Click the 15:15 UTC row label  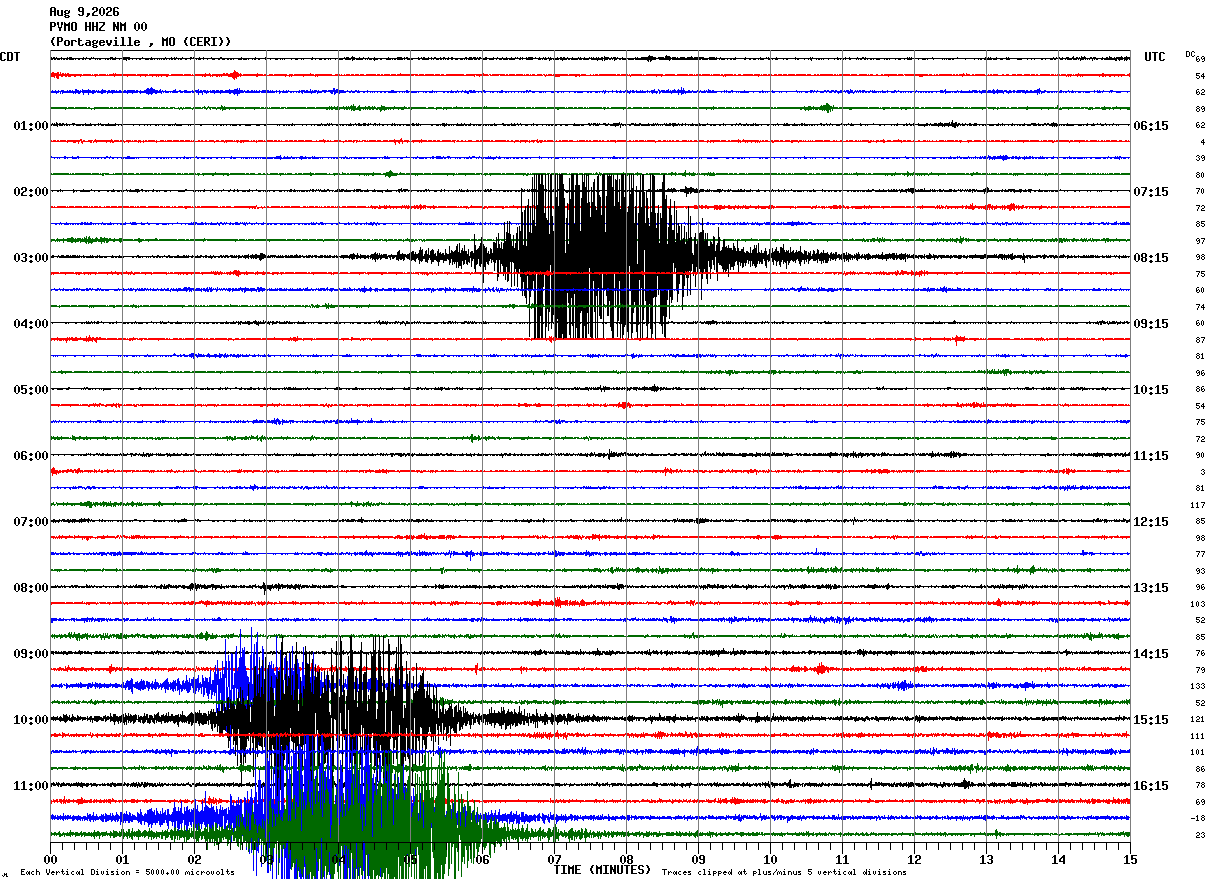tap(1150, 720)
